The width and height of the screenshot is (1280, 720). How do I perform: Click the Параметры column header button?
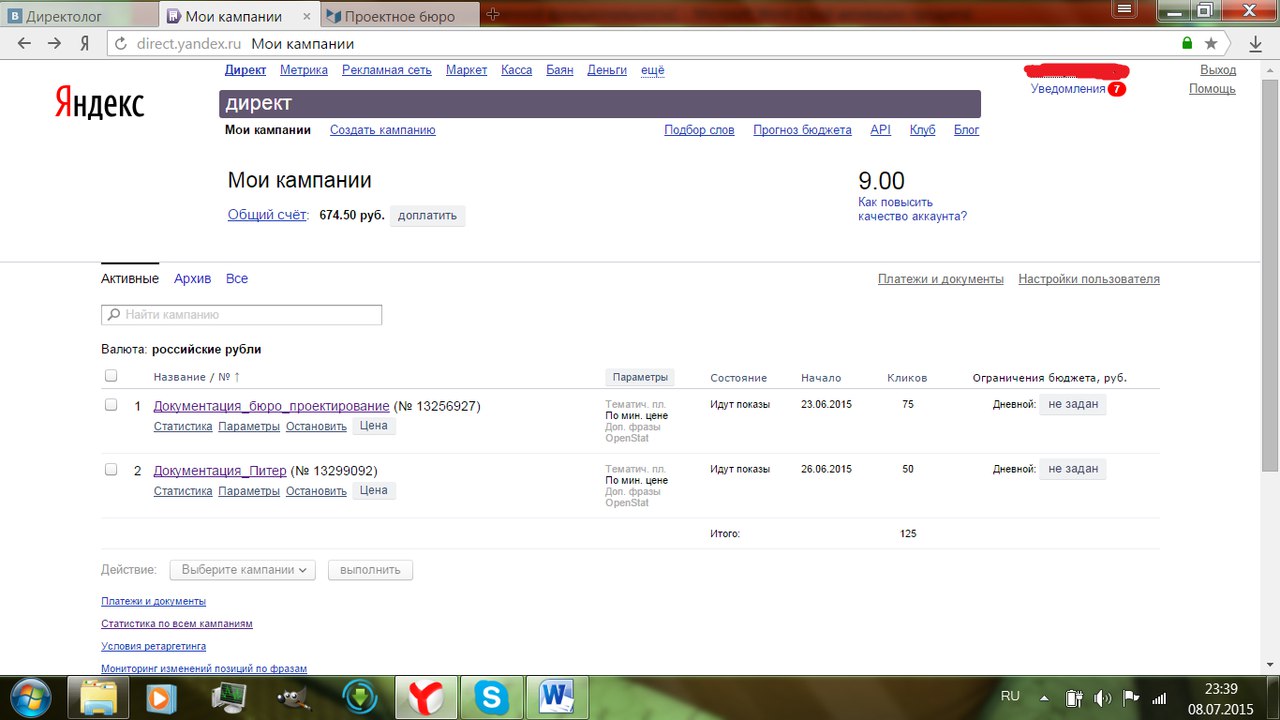[640, 377]
